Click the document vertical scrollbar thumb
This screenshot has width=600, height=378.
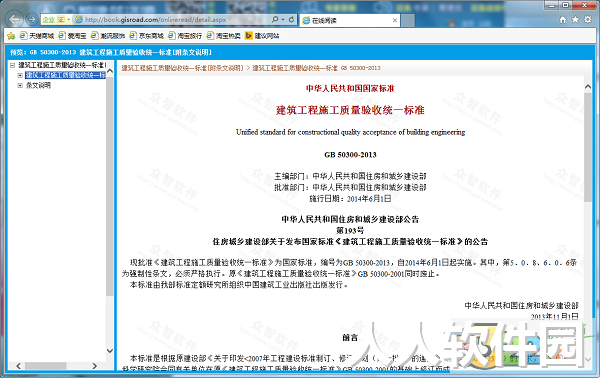click(x=588, y=147)
